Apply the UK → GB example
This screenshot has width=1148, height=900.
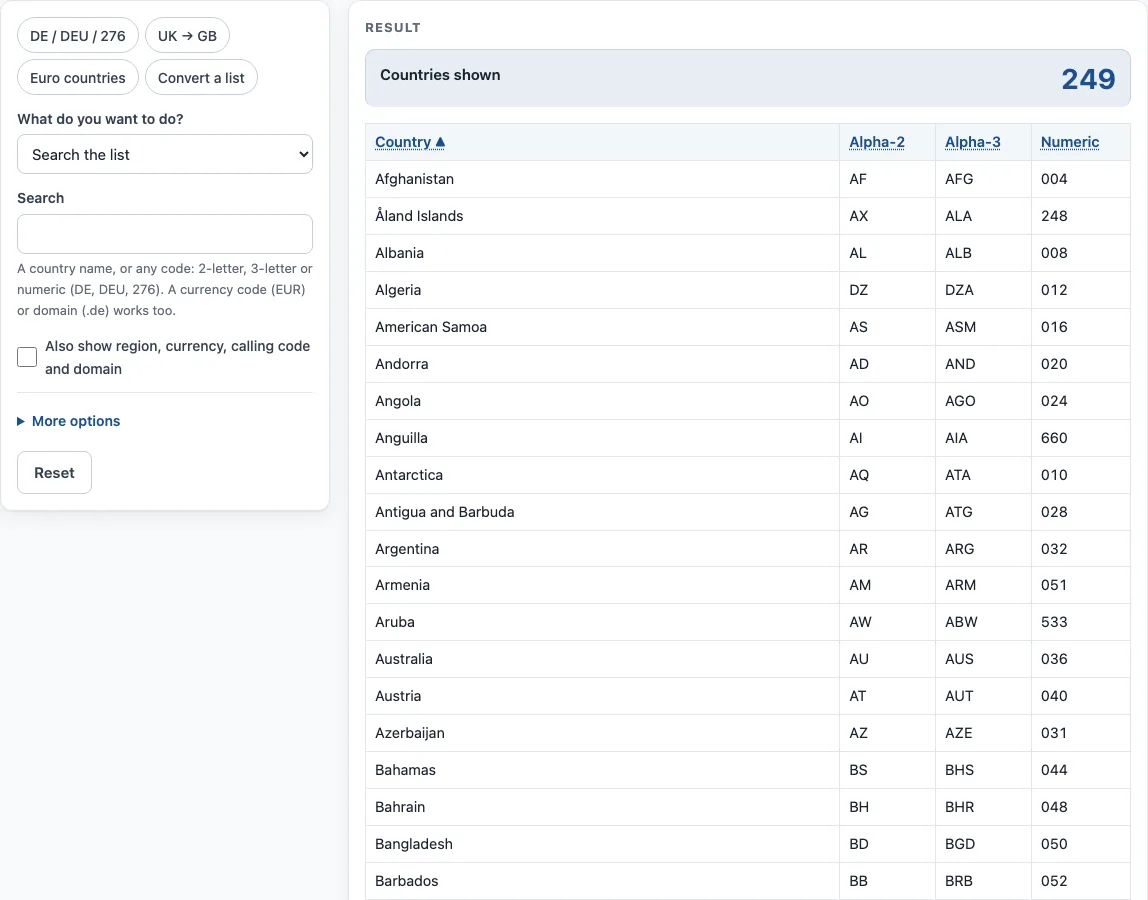(x=187, y=36)
